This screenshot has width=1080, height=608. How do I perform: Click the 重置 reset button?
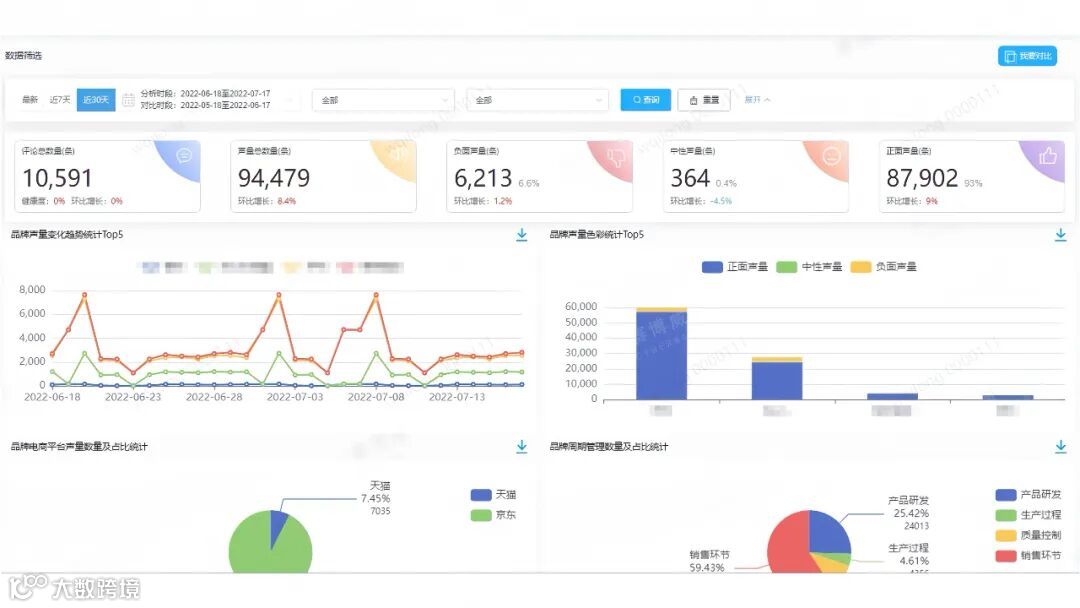click(704, 100)
